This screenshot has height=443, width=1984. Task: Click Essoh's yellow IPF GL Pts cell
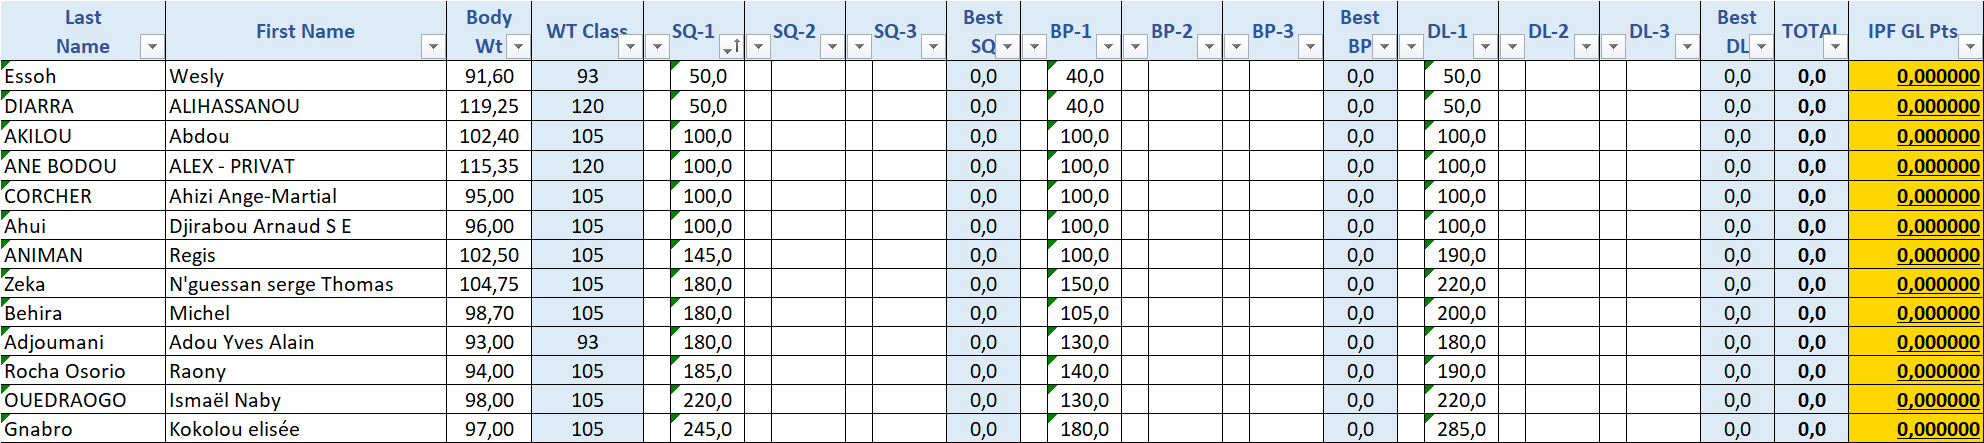pyautogui.click(x=1915, y=76)
